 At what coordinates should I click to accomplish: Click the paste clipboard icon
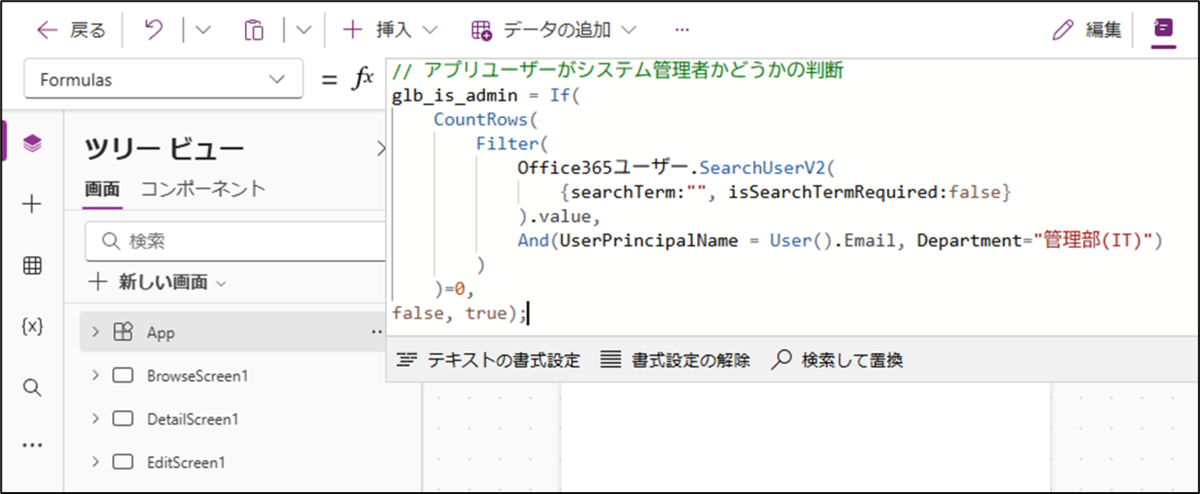254,30
